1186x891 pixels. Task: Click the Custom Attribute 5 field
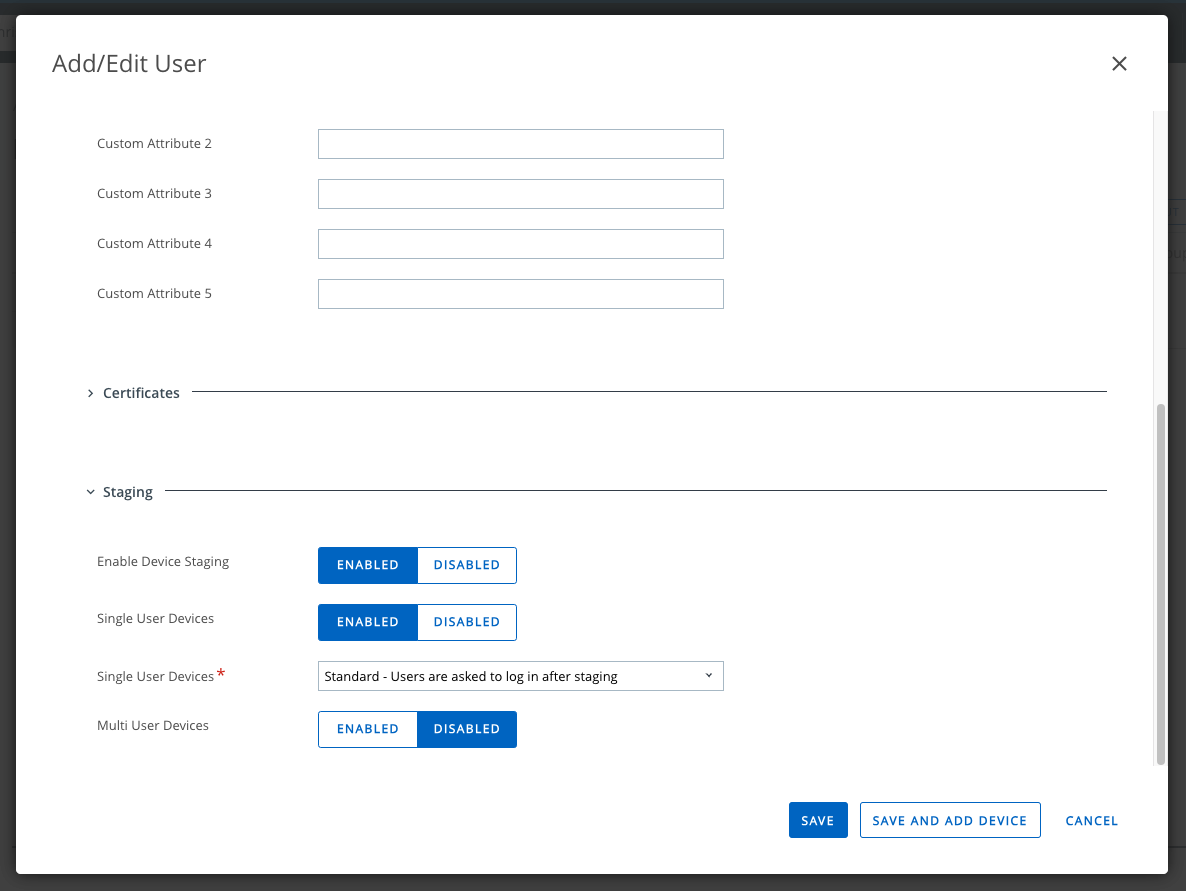click(x=520, y=294)
